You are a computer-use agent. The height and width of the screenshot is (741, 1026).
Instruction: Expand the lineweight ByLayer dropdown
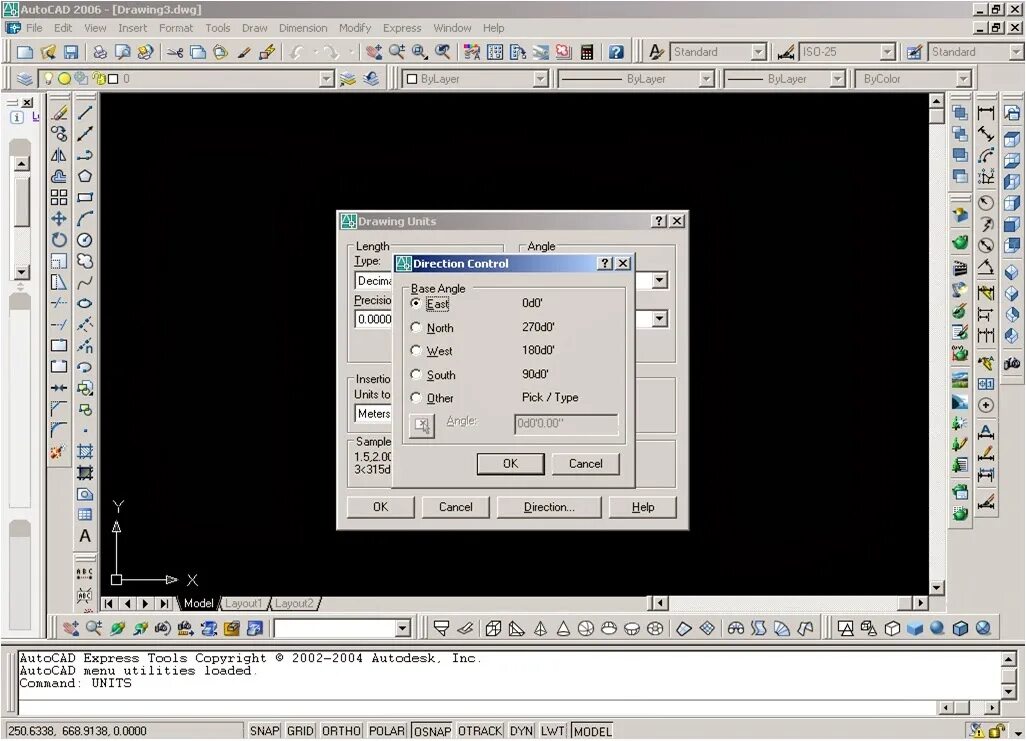pyautogui.click(x=838, y=79)
